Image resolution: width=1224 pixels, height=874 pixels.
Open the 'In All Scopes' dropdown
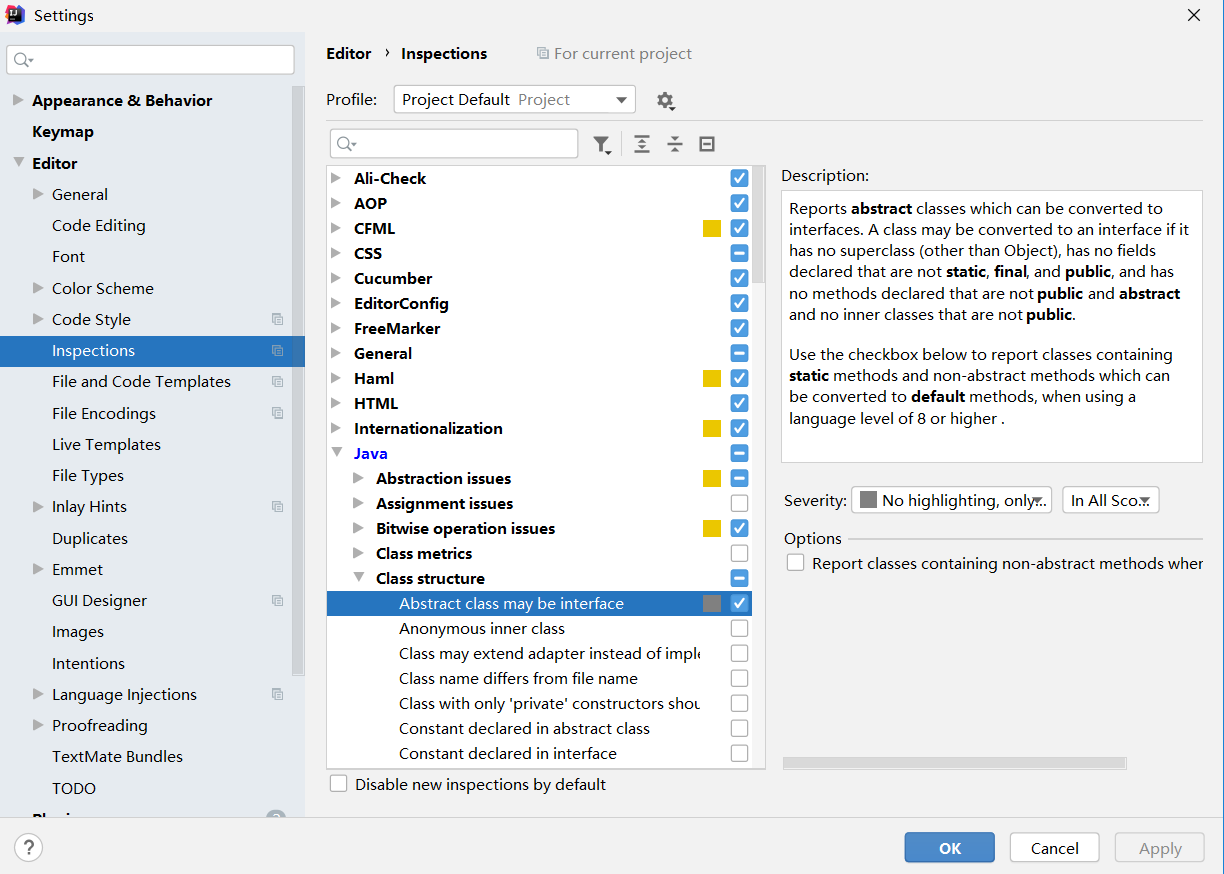[1110, 500]
